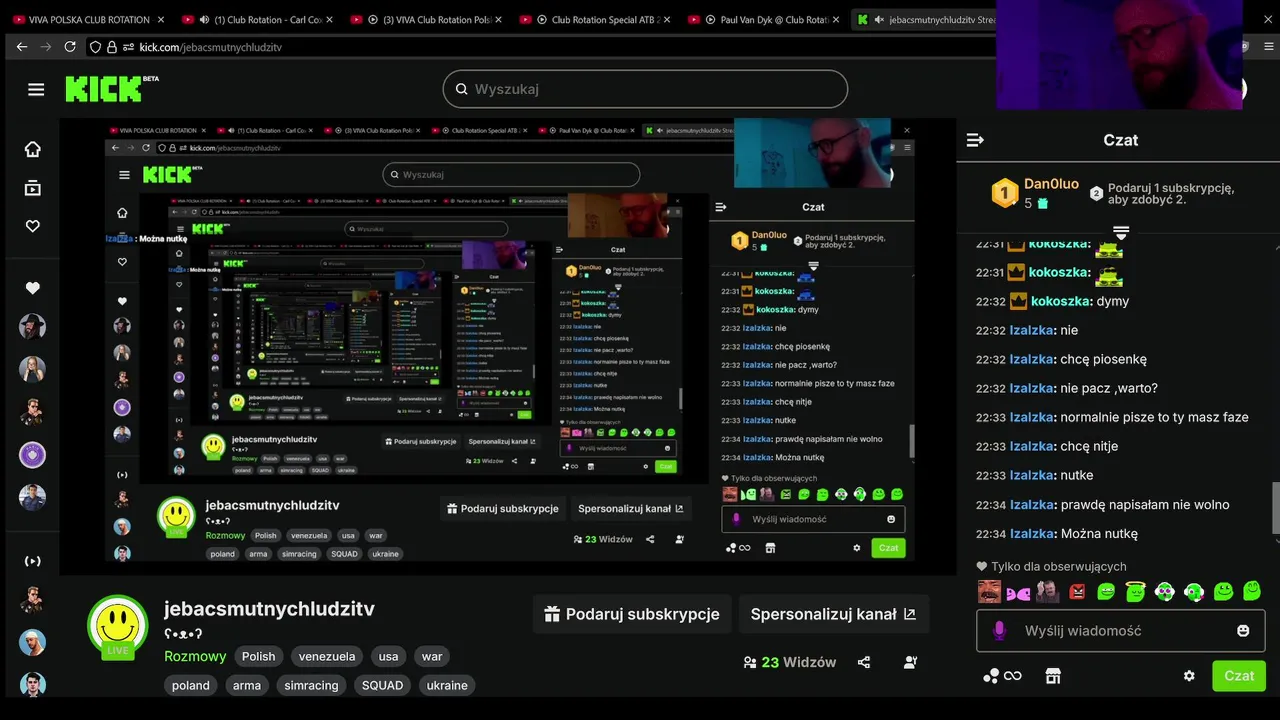1280x720 pixels.
Task: Select the simracing tag
Action: pos(311,685)
